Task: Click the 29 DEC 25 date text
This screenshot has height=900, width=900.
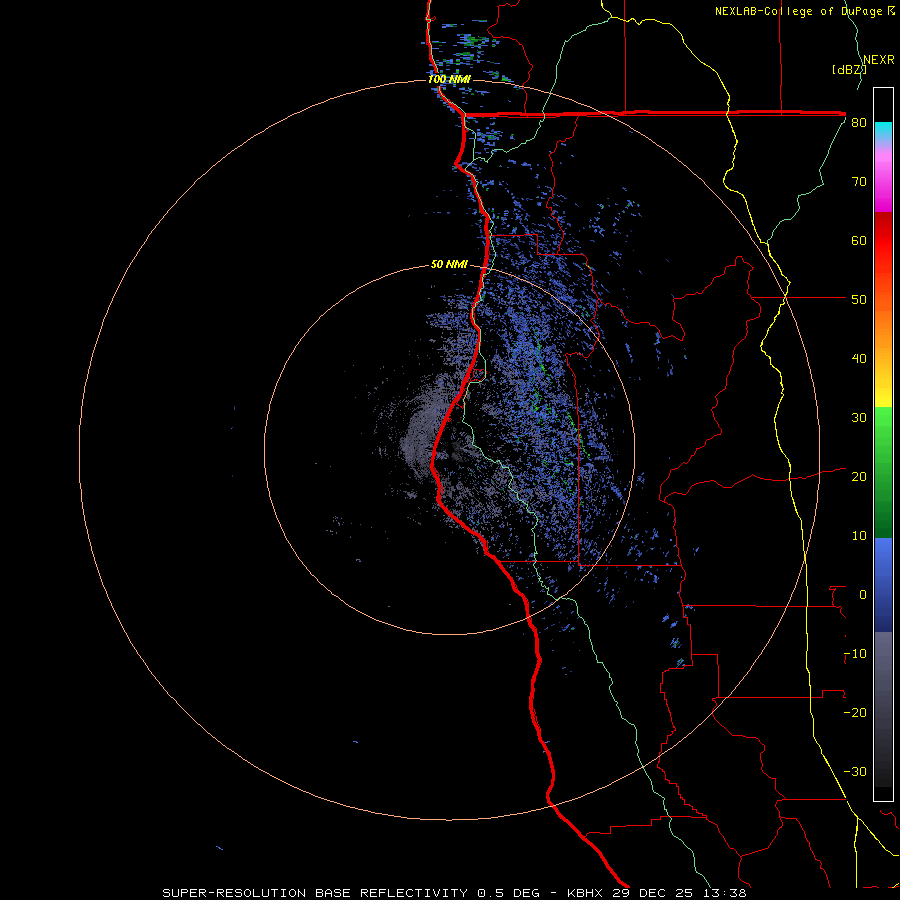Action: click(653, 893)
